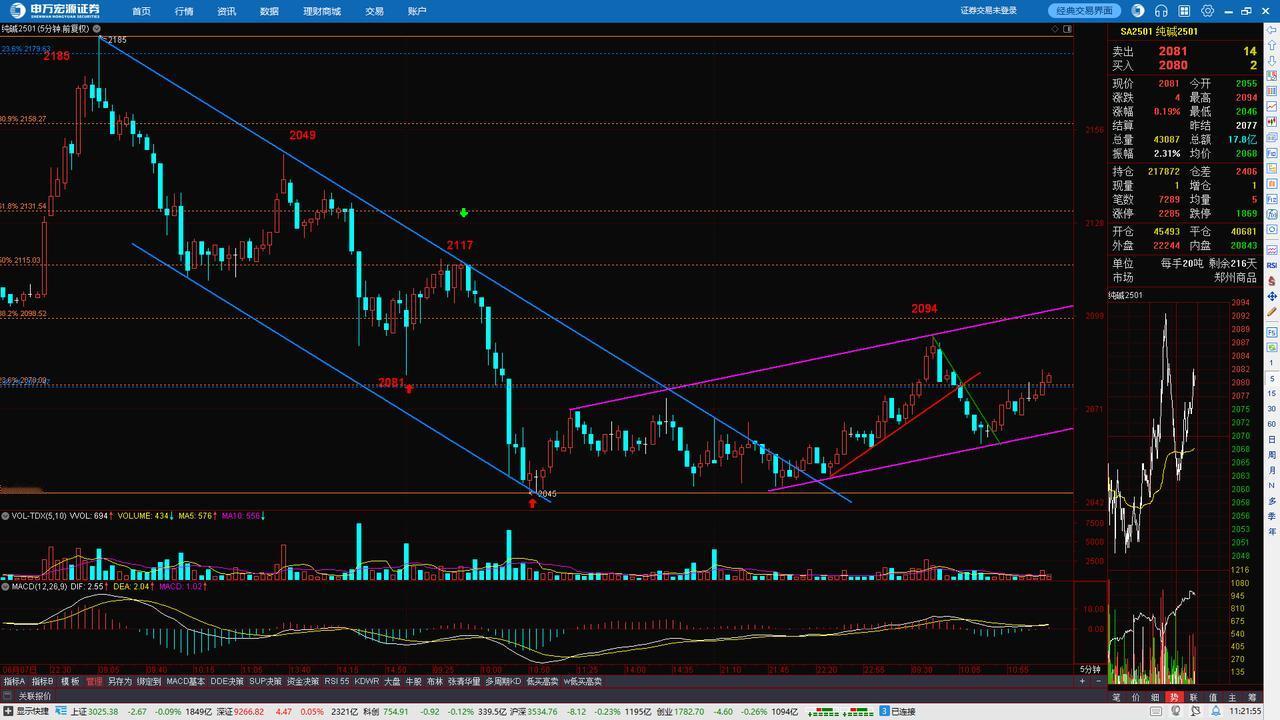This screenshot has width=1280, height=720.
Task: Open the headset customer service icon
Action: [x=1161, y=10]
